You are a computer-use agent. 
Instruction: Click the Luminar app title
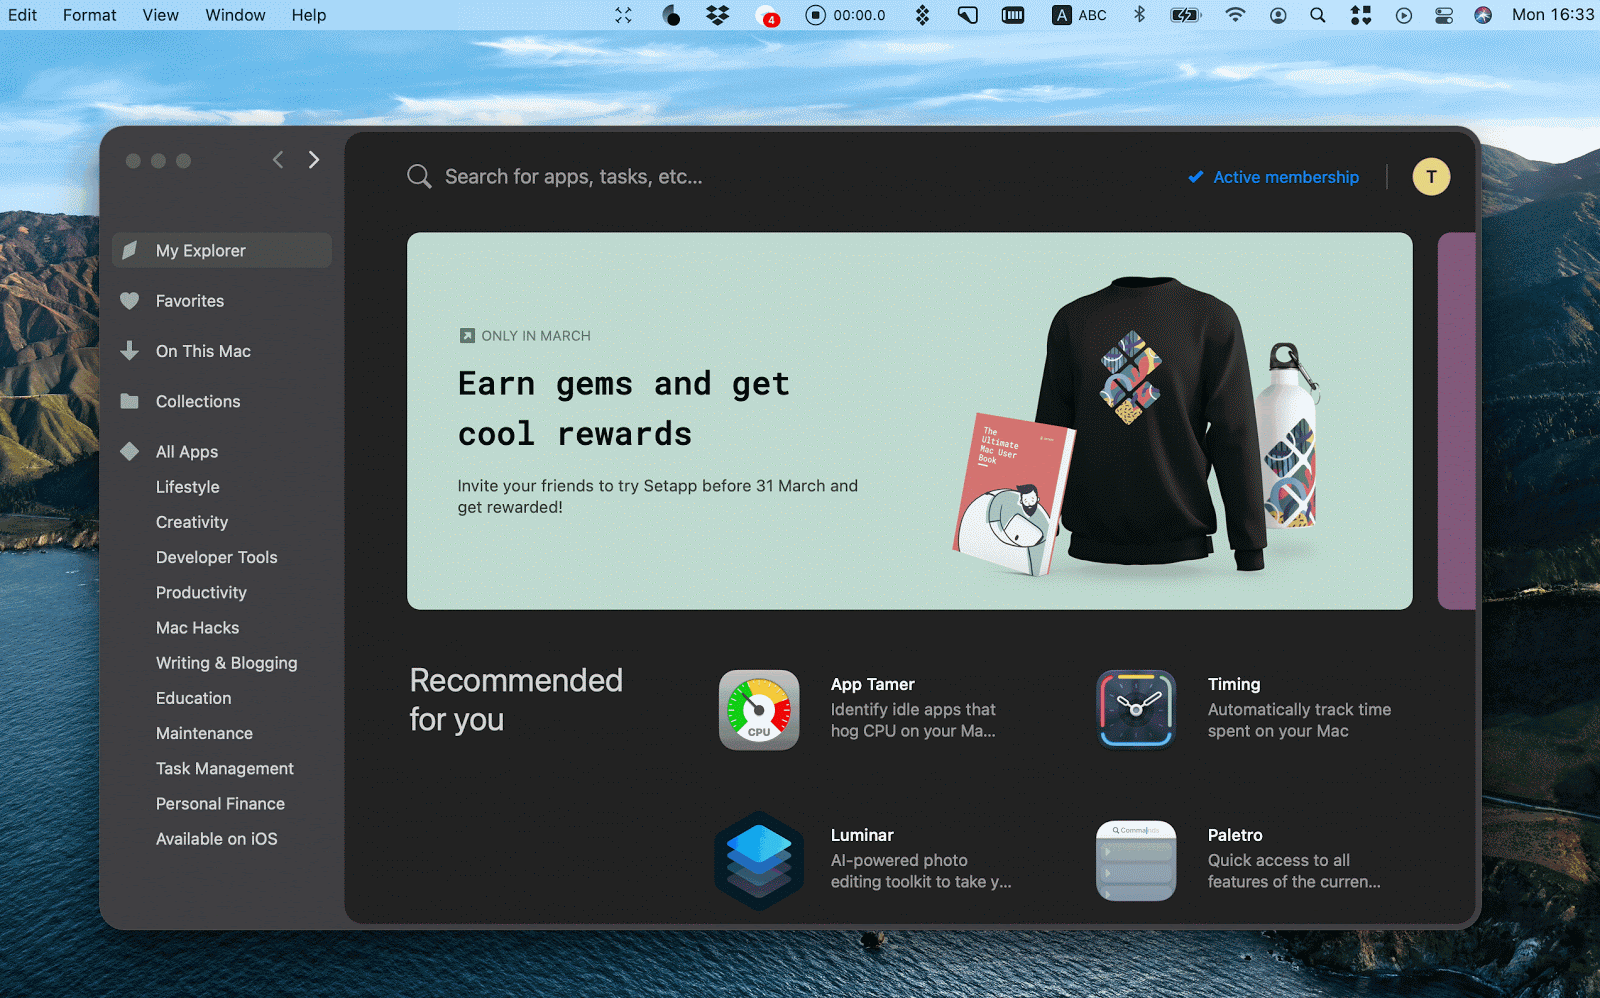point(862,835)
